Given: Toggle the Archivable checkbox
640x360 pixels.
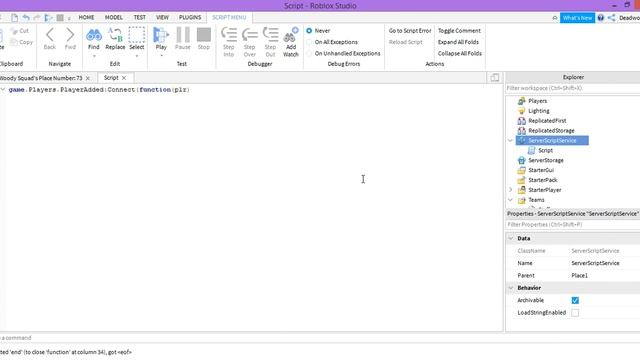Looking at the screenshot, I should tap(575, 300).
